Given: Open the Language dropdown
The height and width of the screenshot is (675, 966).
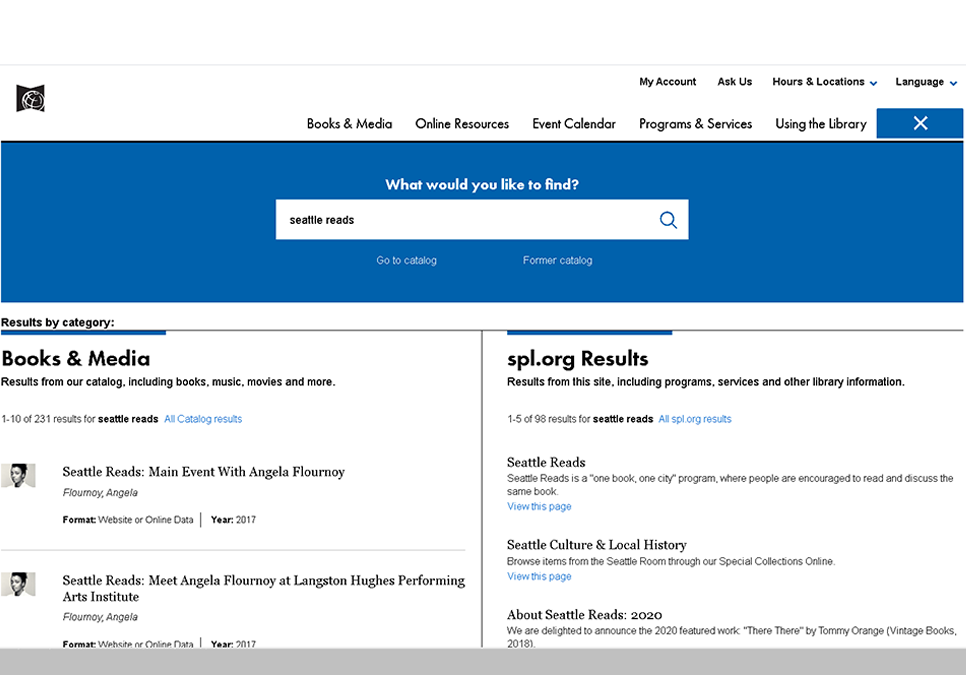Looking at the screenshot, I should click(x=920, y=82).
